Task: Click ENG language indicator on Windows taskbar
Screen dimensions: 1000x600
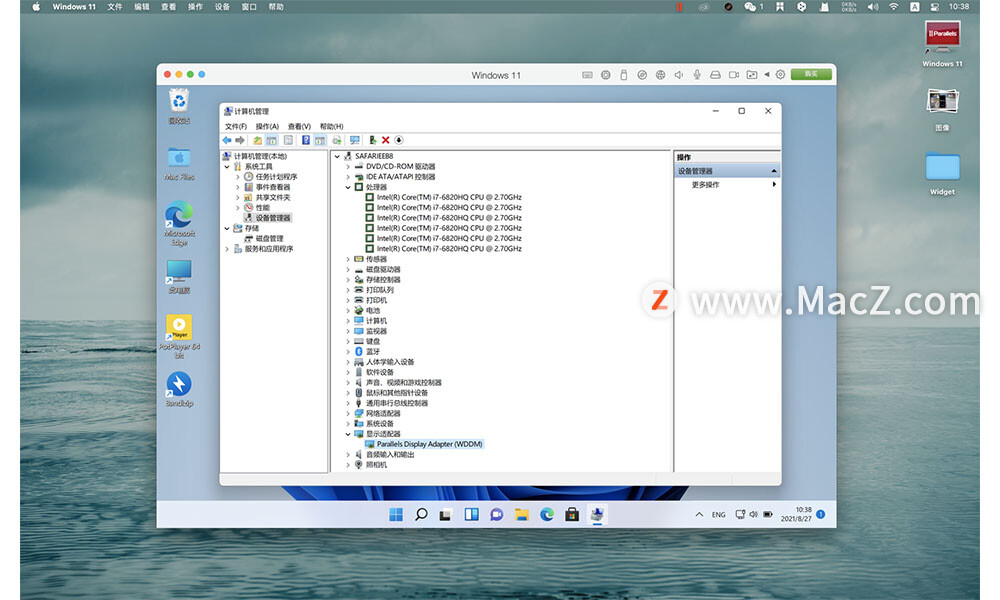Action: coord(719,515)
